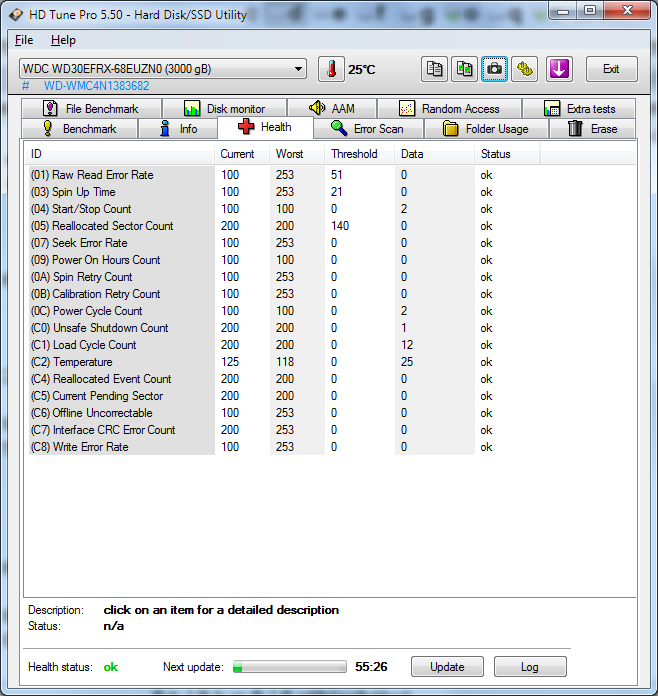This screenshot has width=658, height=696.
Task: Select the (04) Start/Stop Count row
Action: click(x=284, y=209)
